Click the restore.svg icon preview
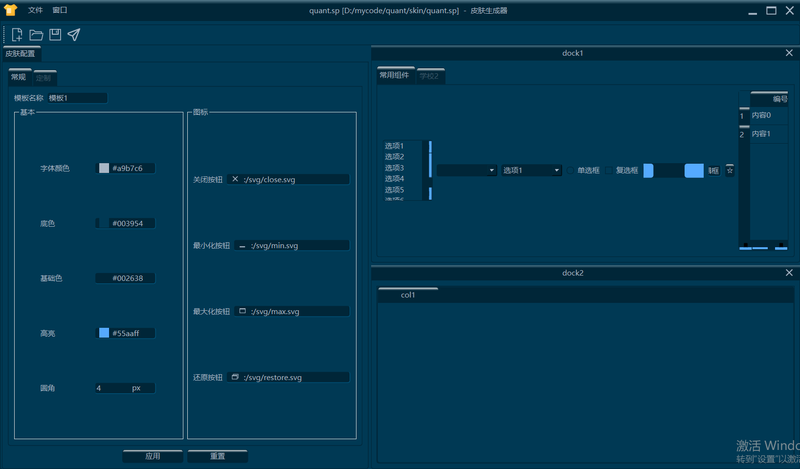 pos(235,377)
